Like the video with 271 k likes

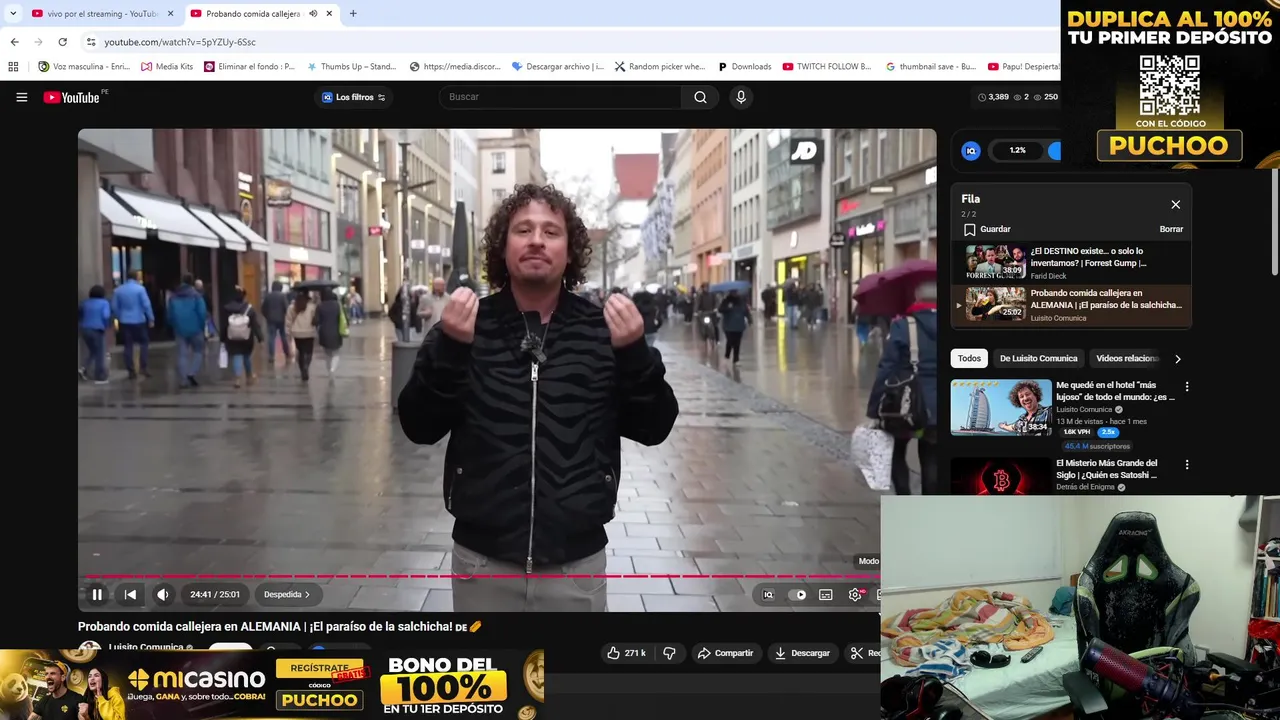click(x=626, y=653)
